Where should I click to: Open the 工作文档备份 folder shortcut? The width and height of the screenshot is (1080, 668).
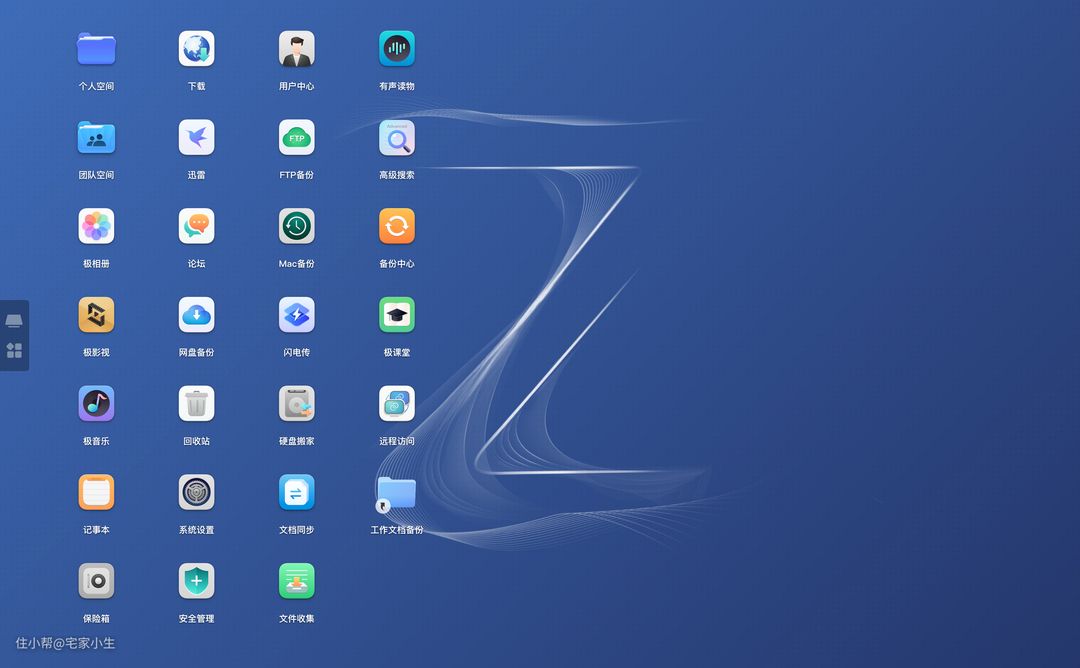[x=396, y=493]
